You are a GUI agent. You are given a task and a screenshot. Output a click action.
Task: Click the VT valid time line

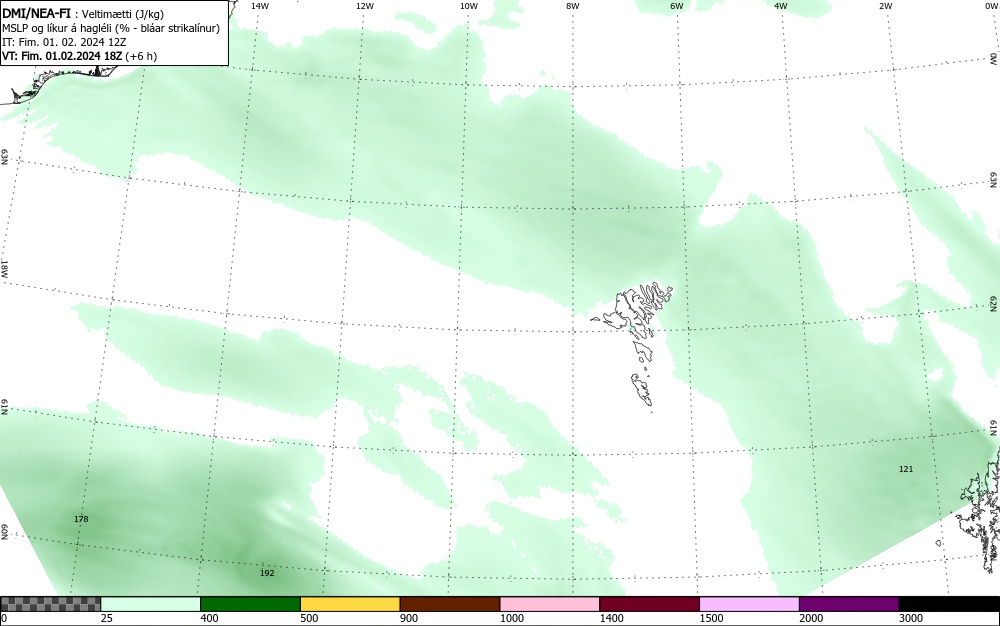coord(80,56)
